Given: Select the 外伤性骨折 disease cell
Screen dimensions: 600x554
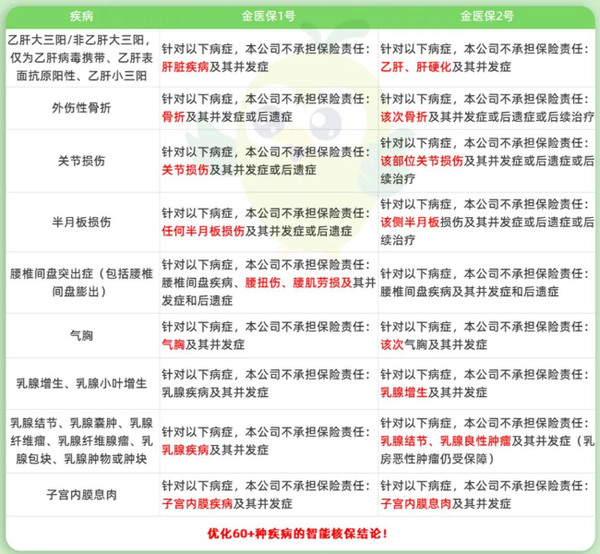Looking at the screenshot, I should pos(82,108).
